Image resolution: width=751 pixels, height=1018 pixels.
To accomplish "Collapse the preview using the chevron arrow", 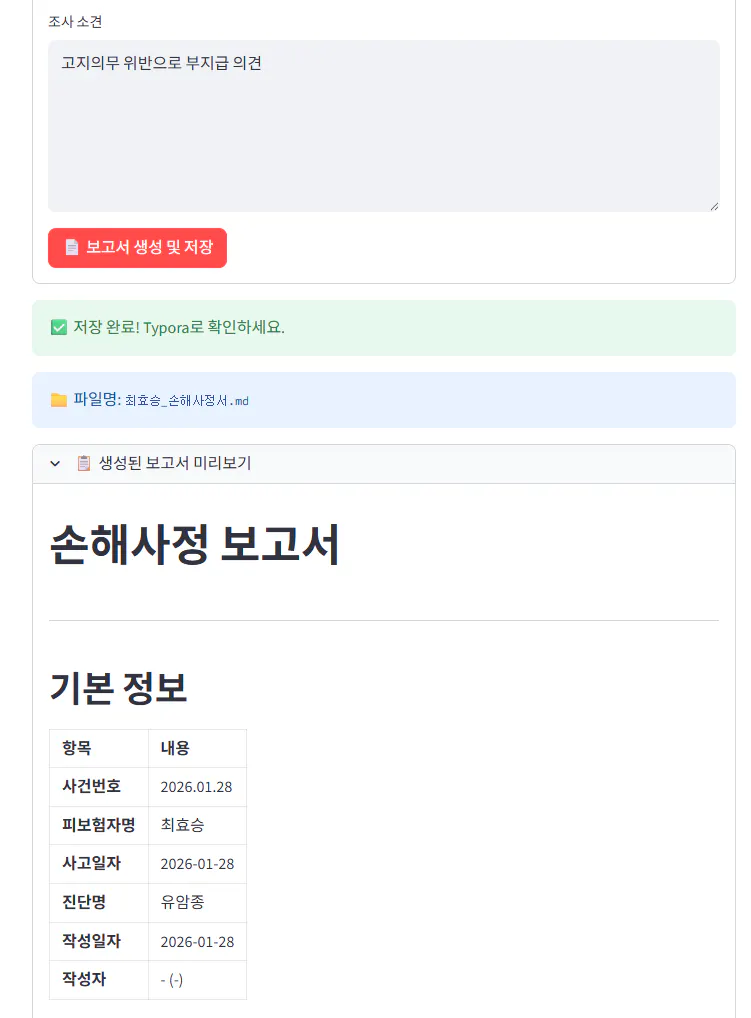I will [56, 464].
